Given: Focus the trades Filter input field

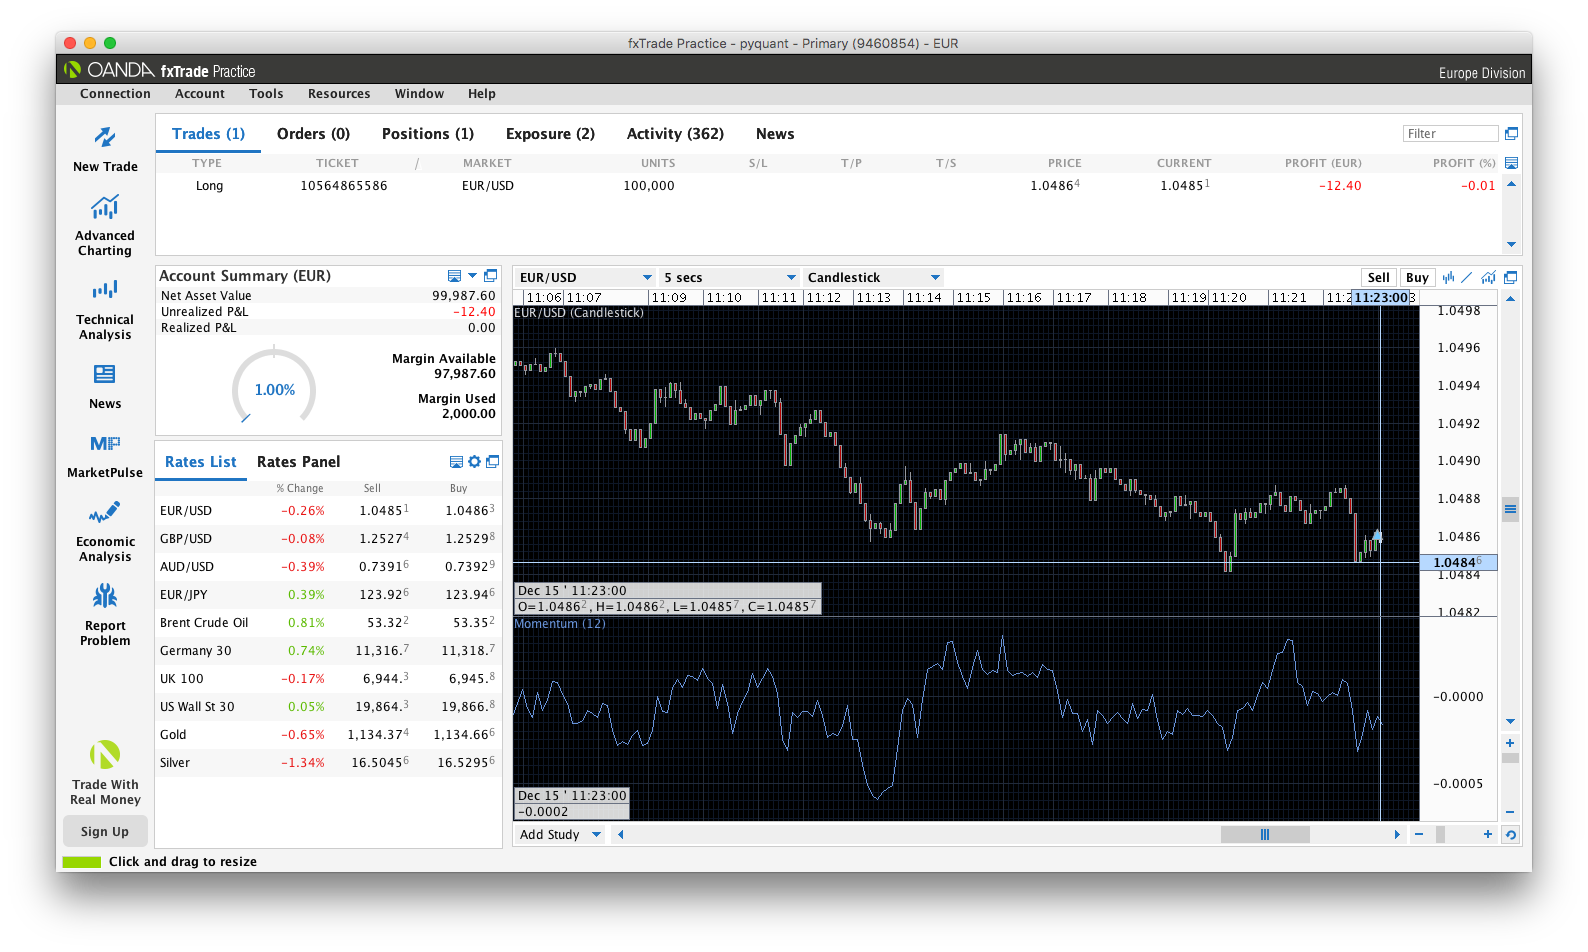Looking at the screenshot, I should [1450, 134].
